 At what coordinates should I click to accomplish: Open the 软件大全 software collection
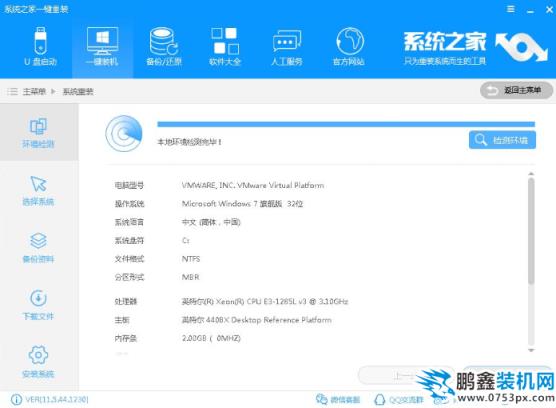[x=225, y=47]
